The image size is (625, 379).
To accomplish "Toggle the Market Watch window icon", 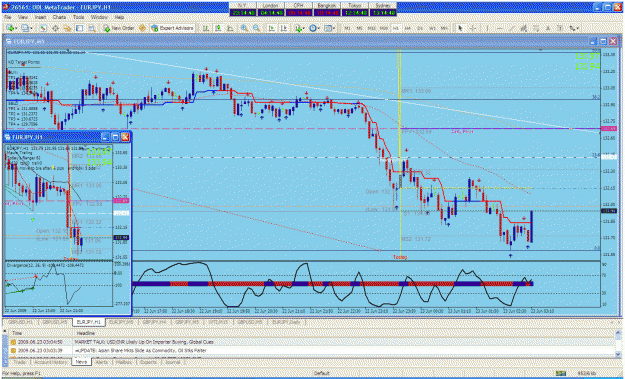I will (43, 28).
